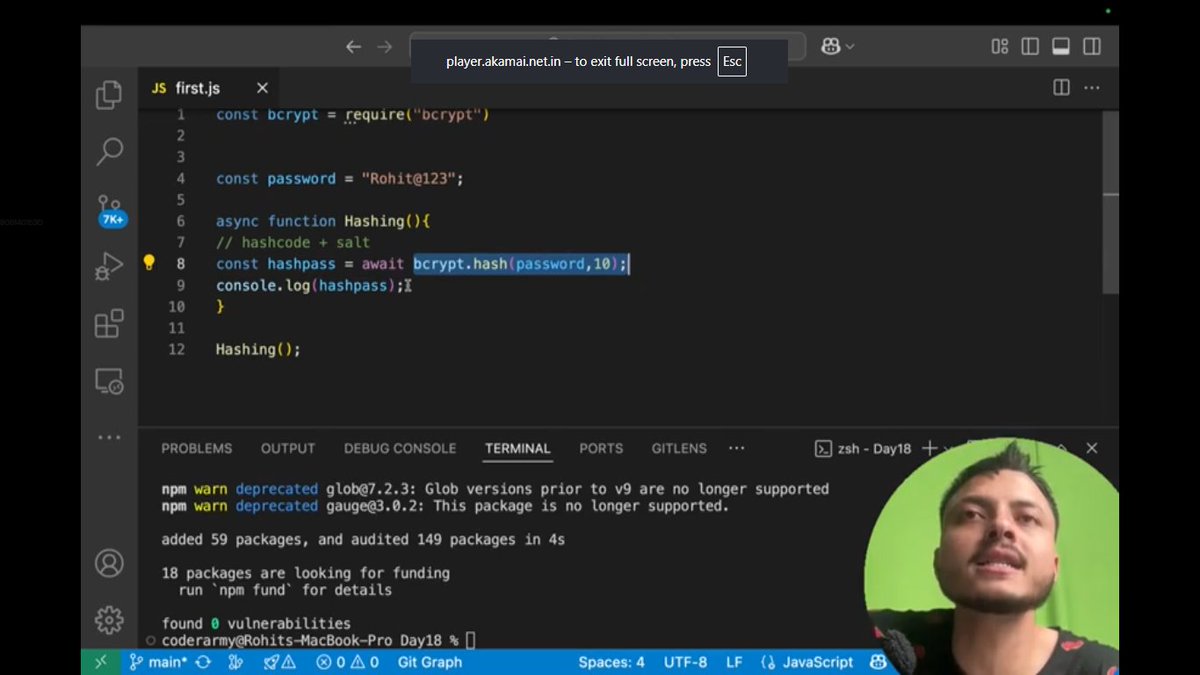Toggle the primary side bar
This screenshot has width=1200, height=675.
click(1031, 47)
